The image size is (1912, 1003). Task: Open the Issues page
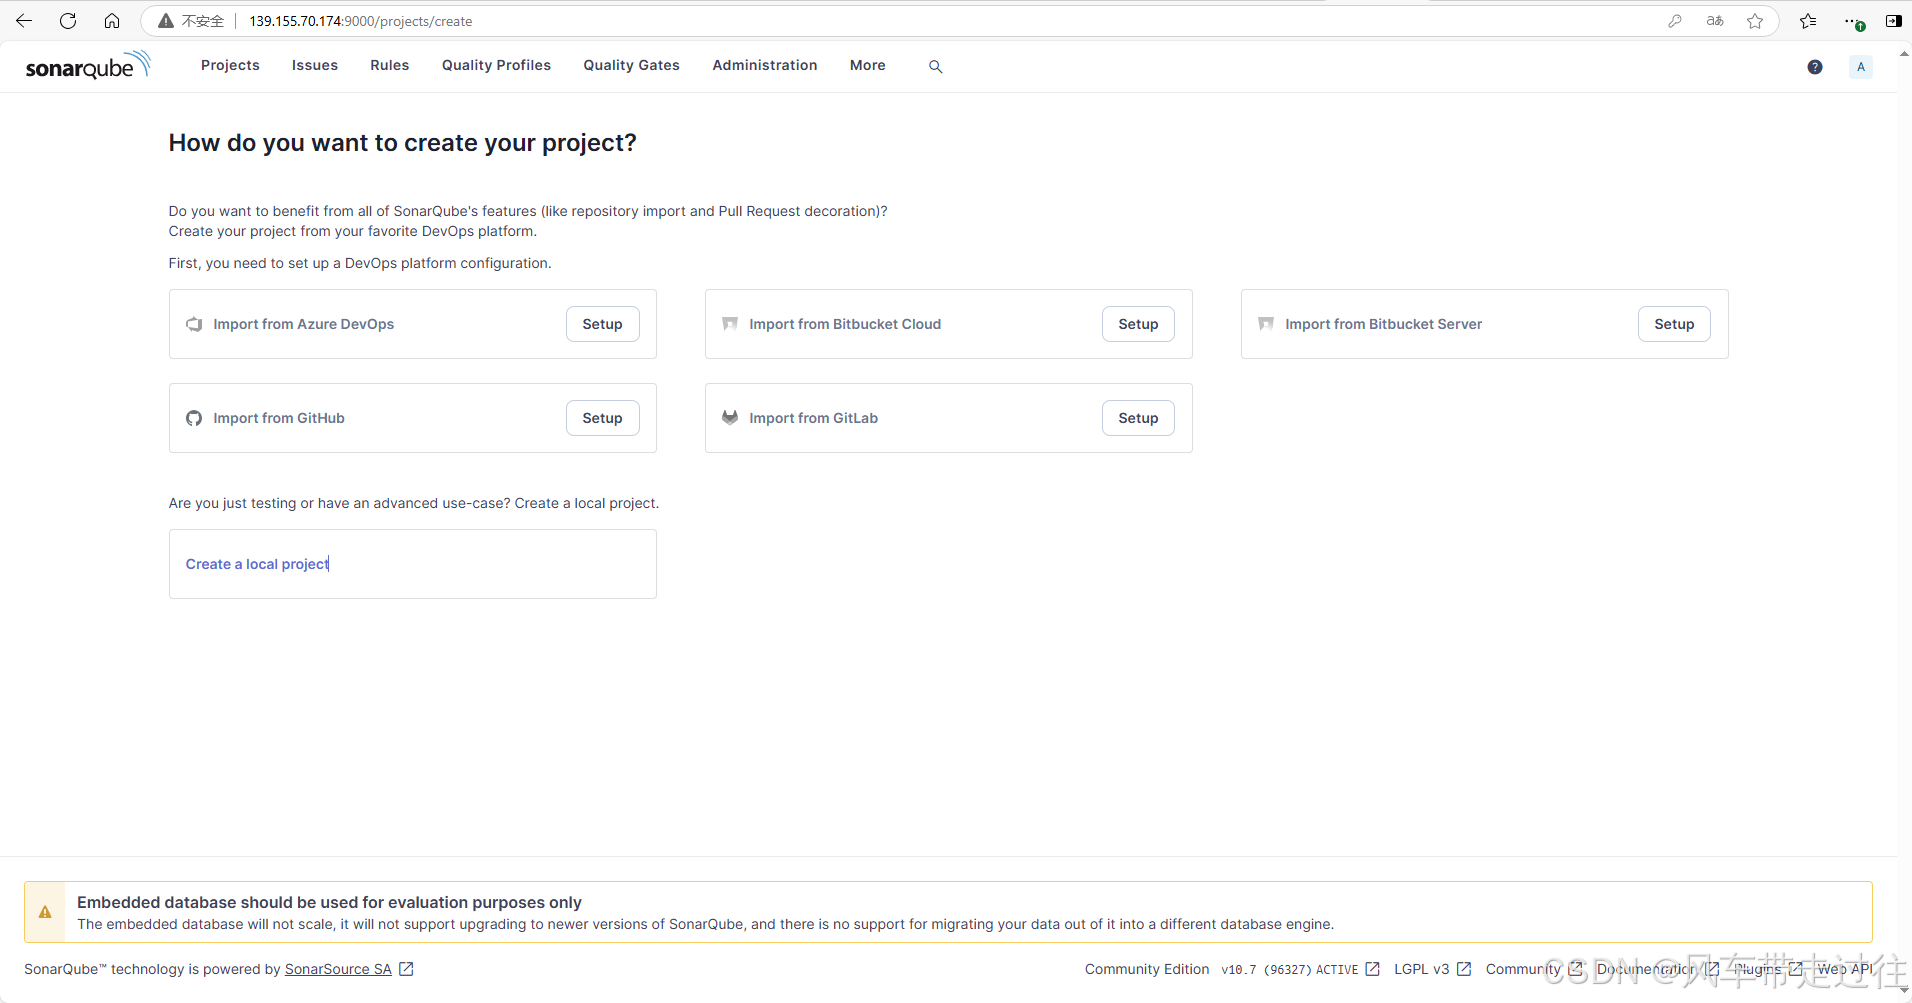pos(315,65)
